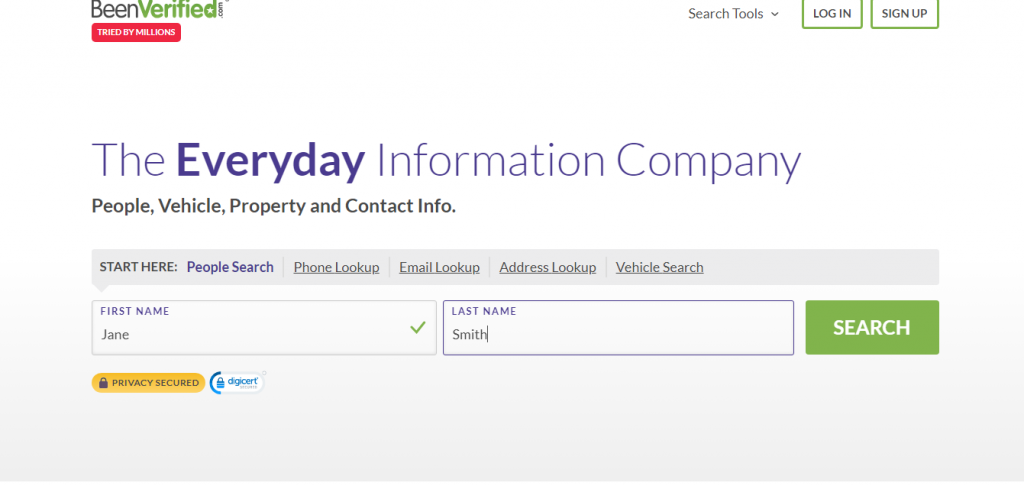
Task: Click the green checkmark in First Name
Action: click(418, 327)
